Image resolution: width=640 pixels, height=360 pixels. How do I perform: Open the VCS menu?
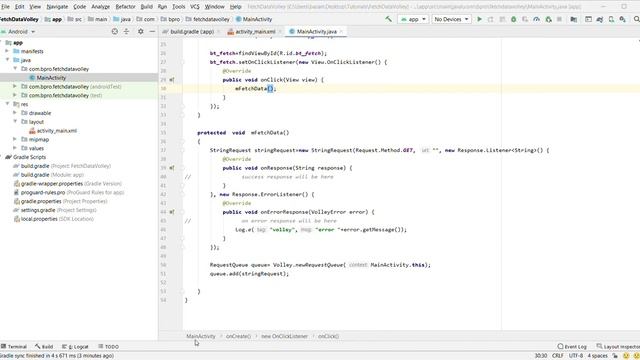point(195,7)
